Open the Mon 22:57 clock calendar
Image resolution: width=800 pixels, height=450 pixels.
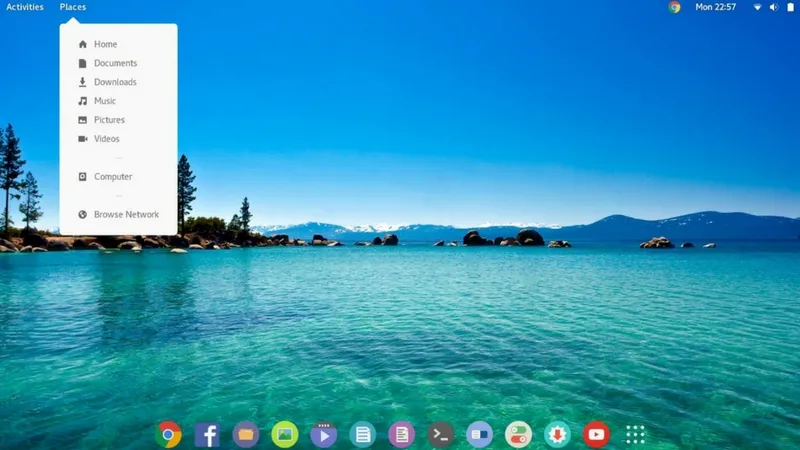coord(716,7)
